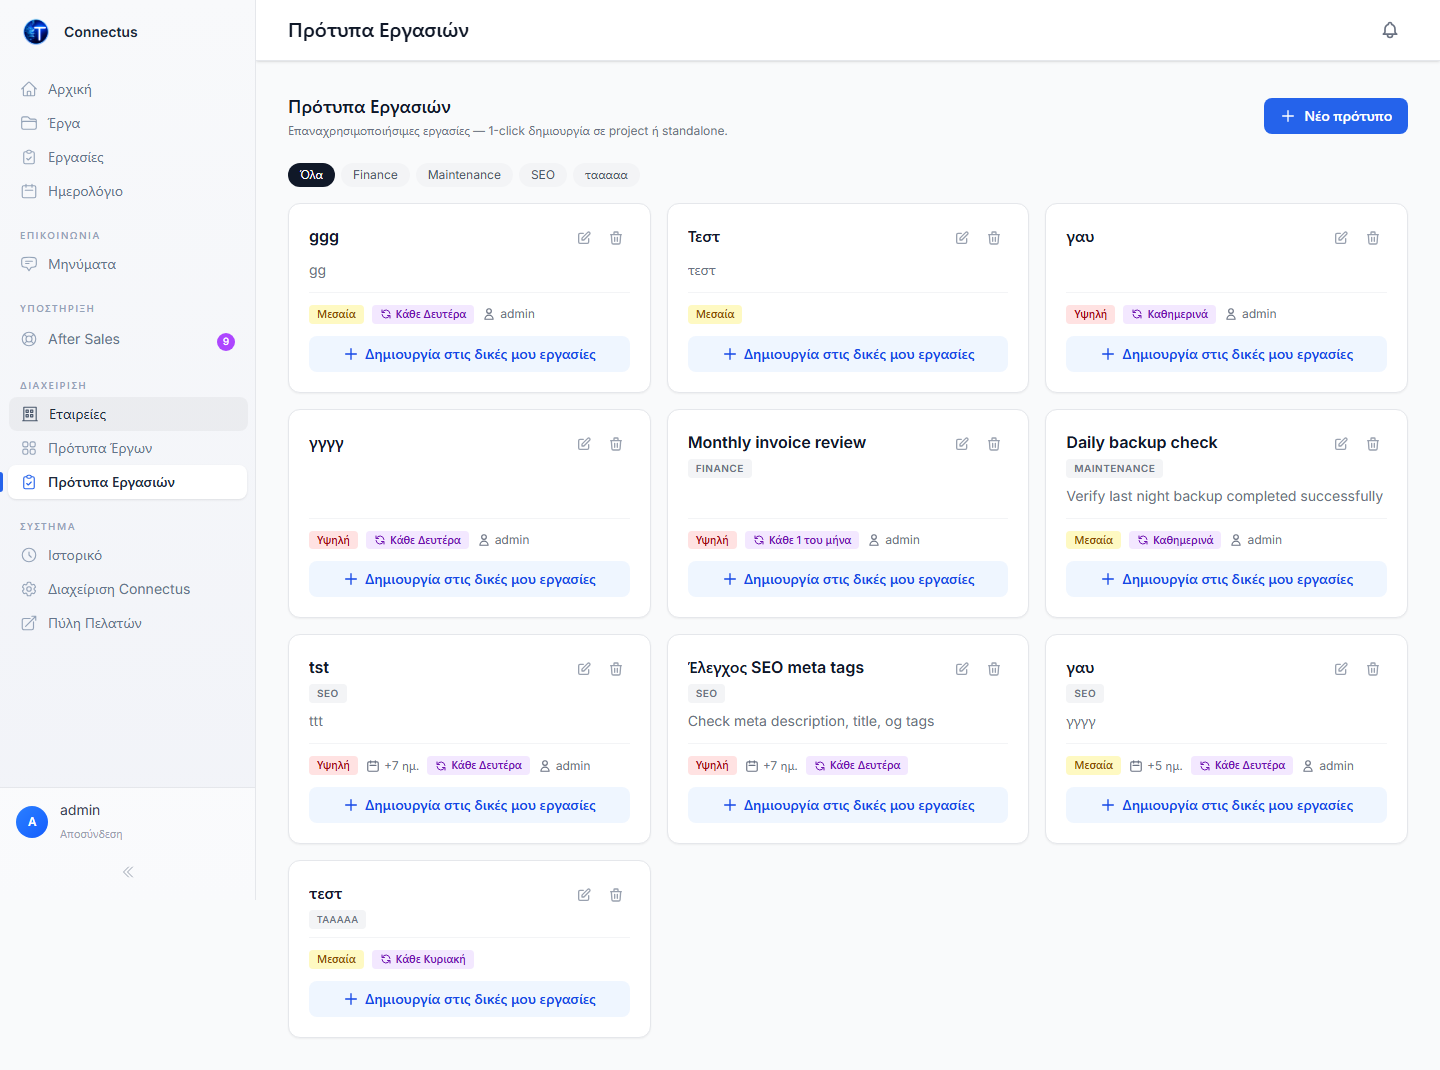Open Έργα in the sidebar
This screenshot has width=1440, height=1070.
(128, 123)
